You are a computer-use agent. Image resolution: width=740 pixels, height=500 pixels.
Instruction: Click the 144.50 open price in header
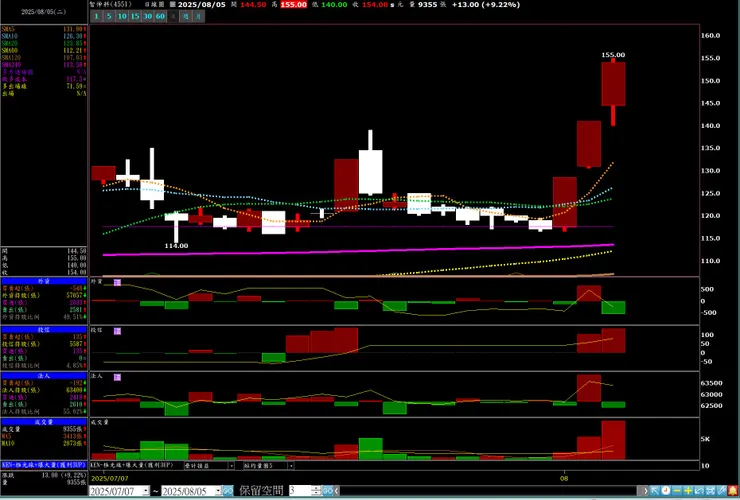point(253,5)
